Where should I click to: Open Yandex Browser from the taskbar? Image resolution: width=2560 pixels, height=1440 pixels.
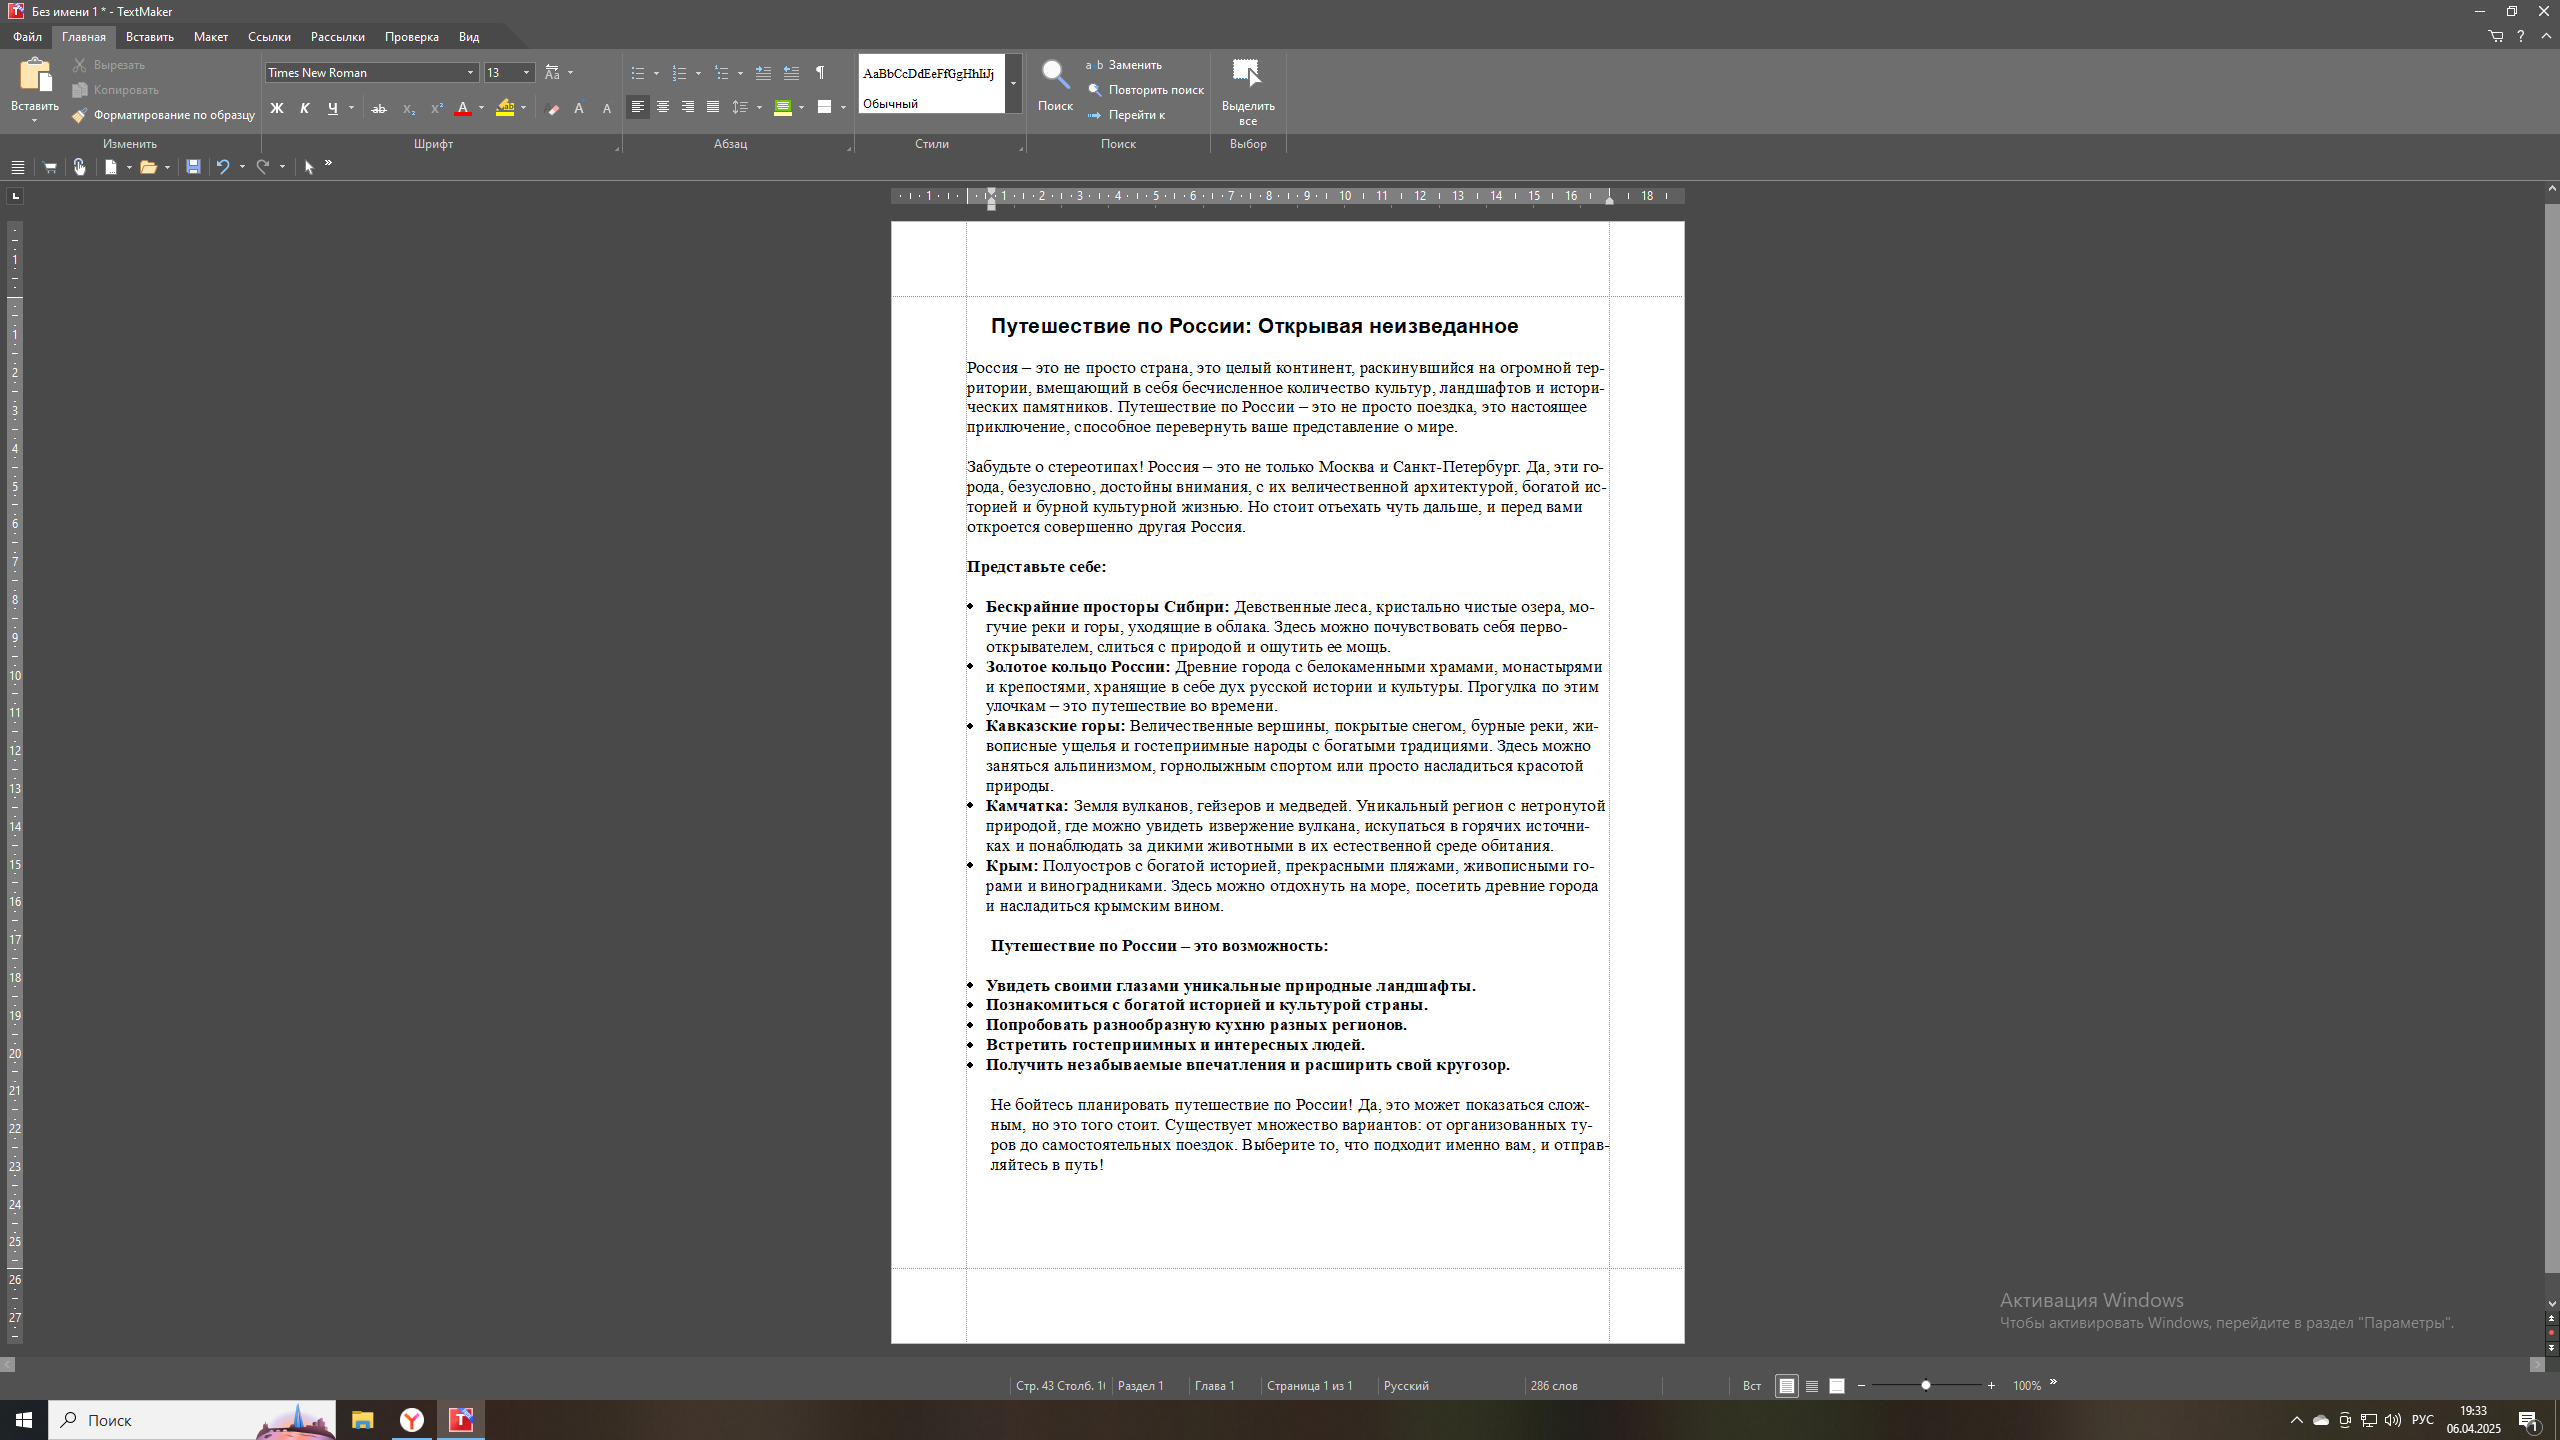(412, 1420)
